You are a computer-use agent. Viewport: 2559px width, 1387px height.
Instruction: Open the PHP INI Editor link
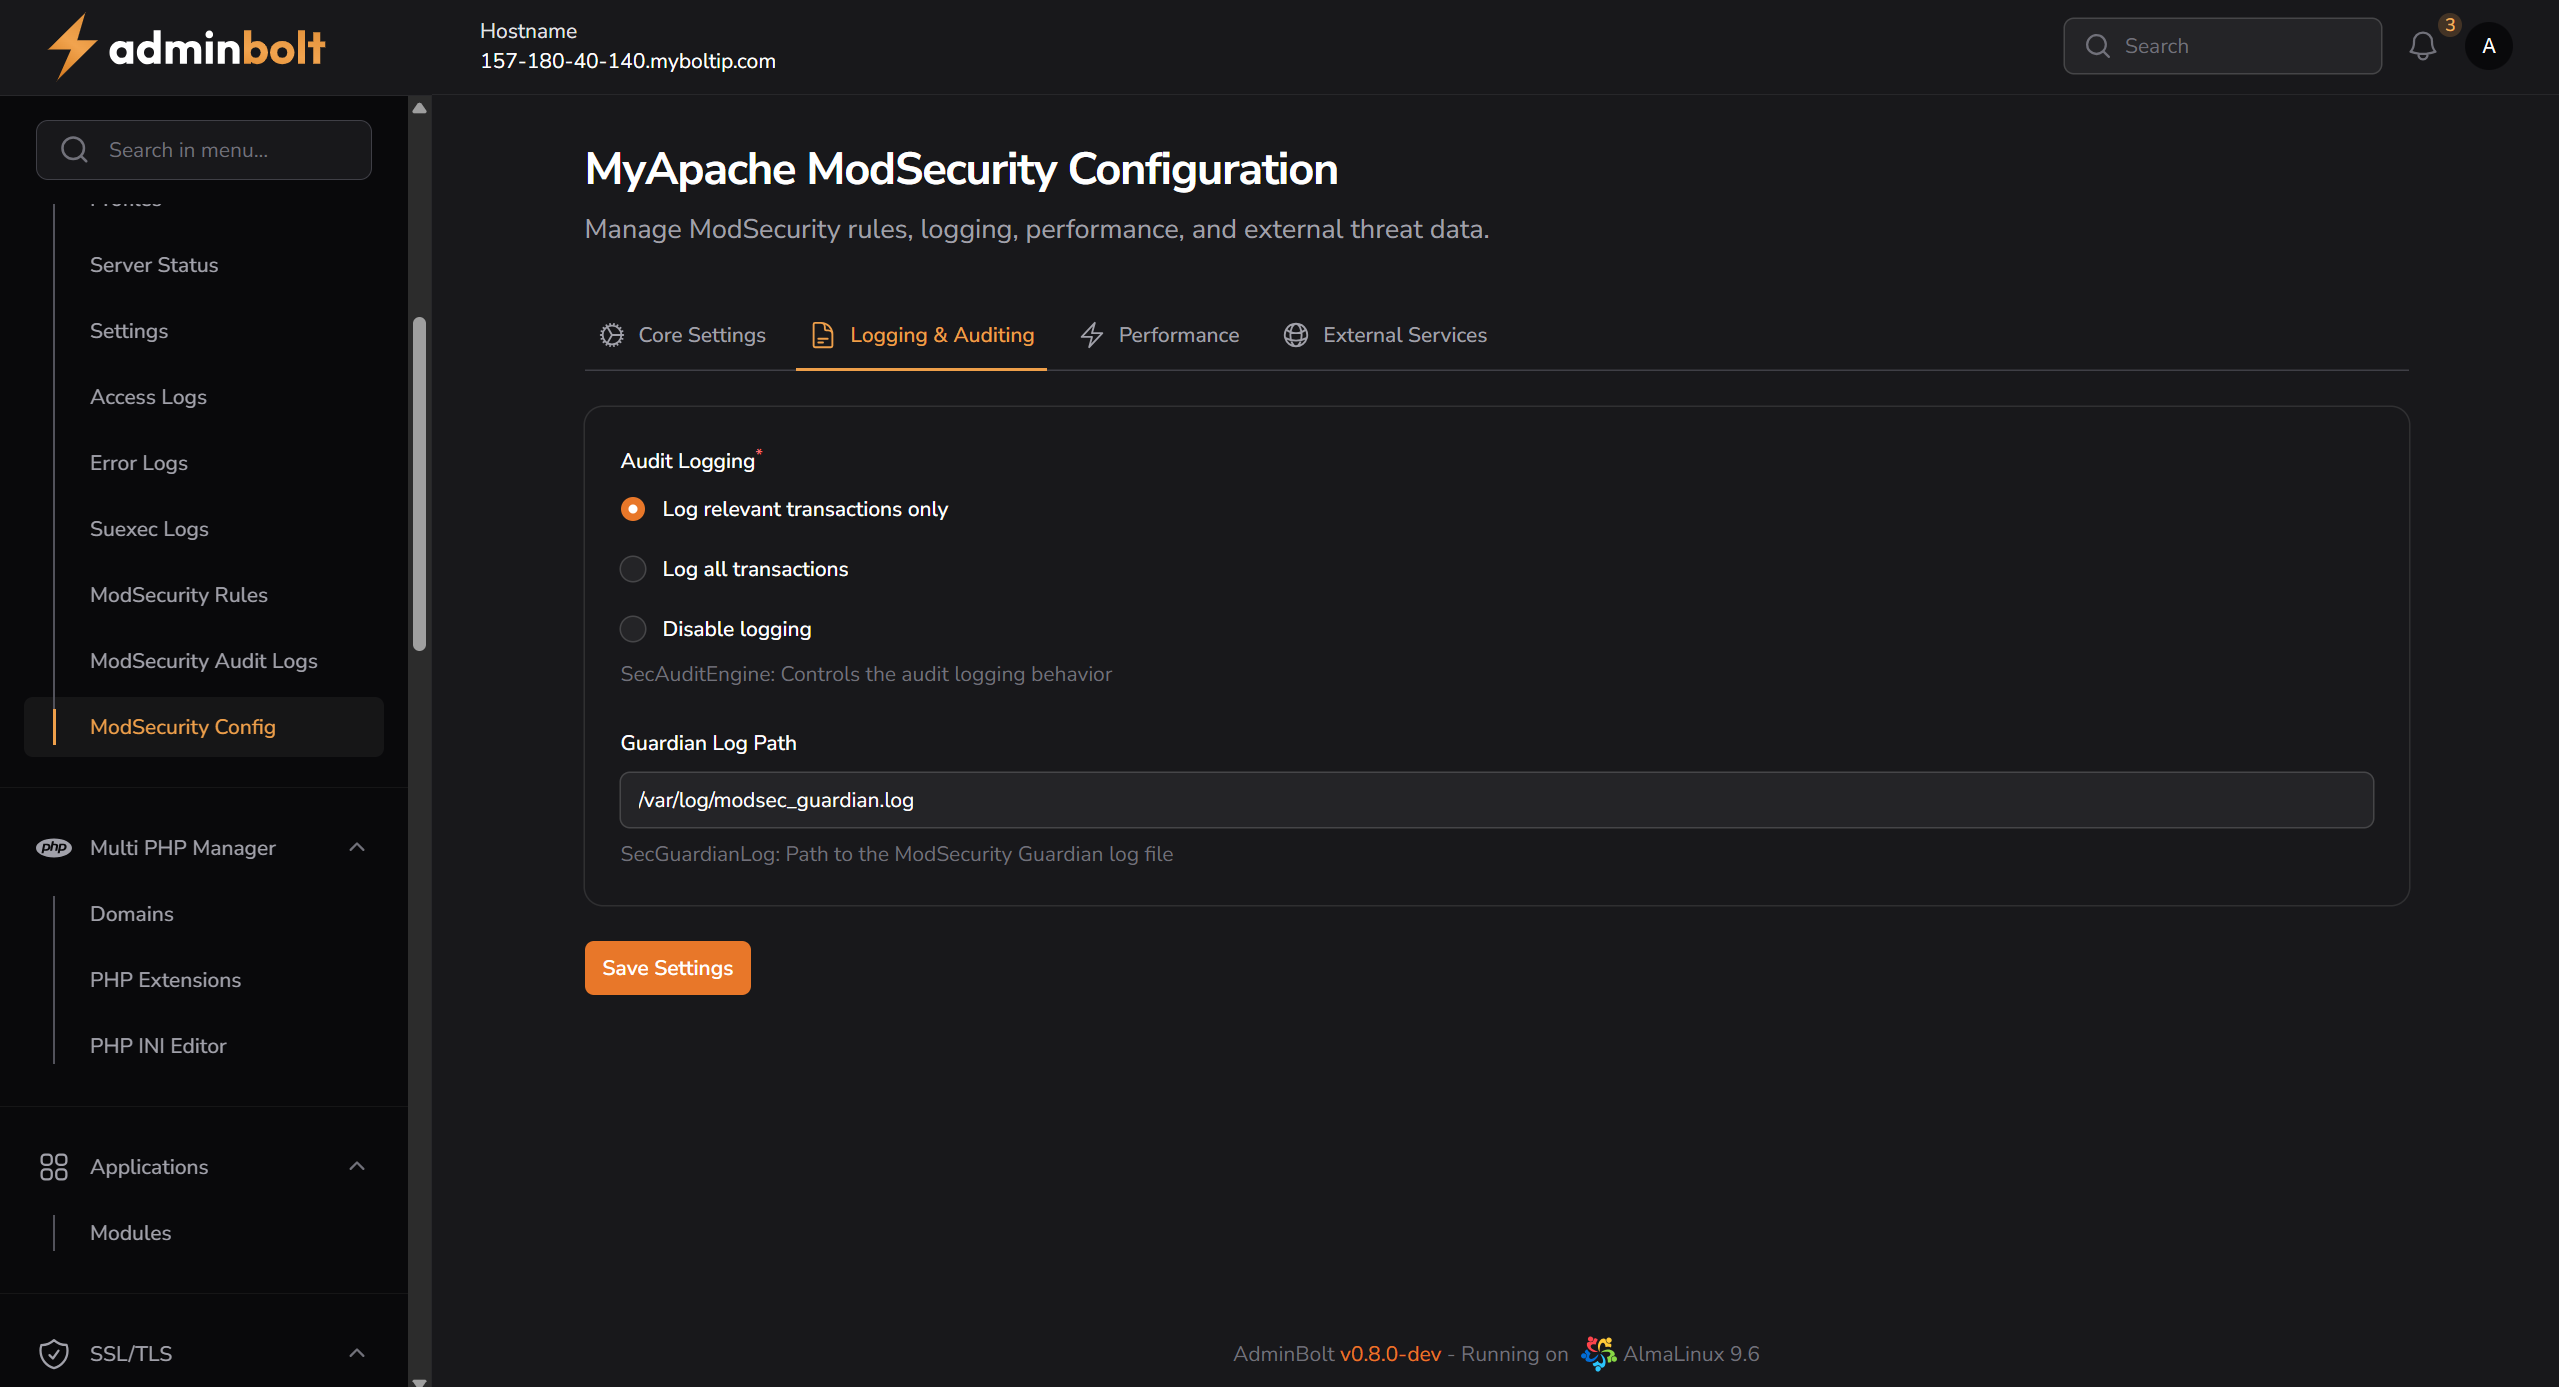pos(158,1046)
